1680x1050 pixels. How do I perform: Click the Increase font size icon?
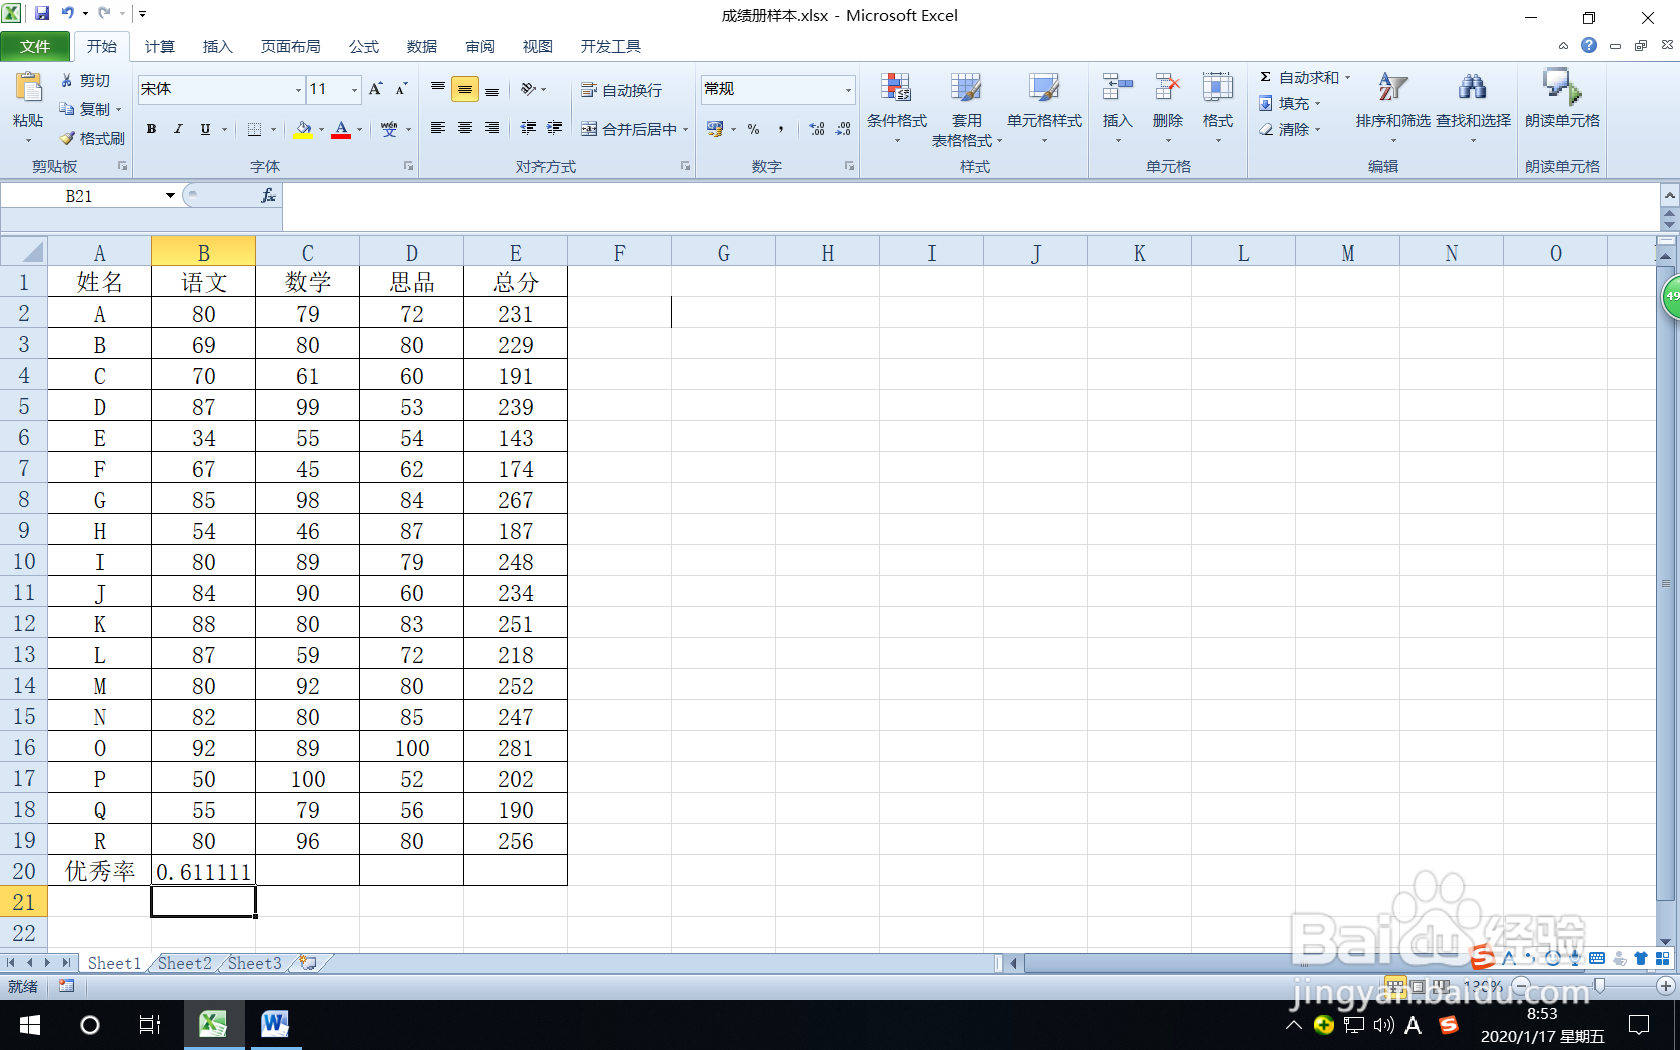[x=376, y=89]
